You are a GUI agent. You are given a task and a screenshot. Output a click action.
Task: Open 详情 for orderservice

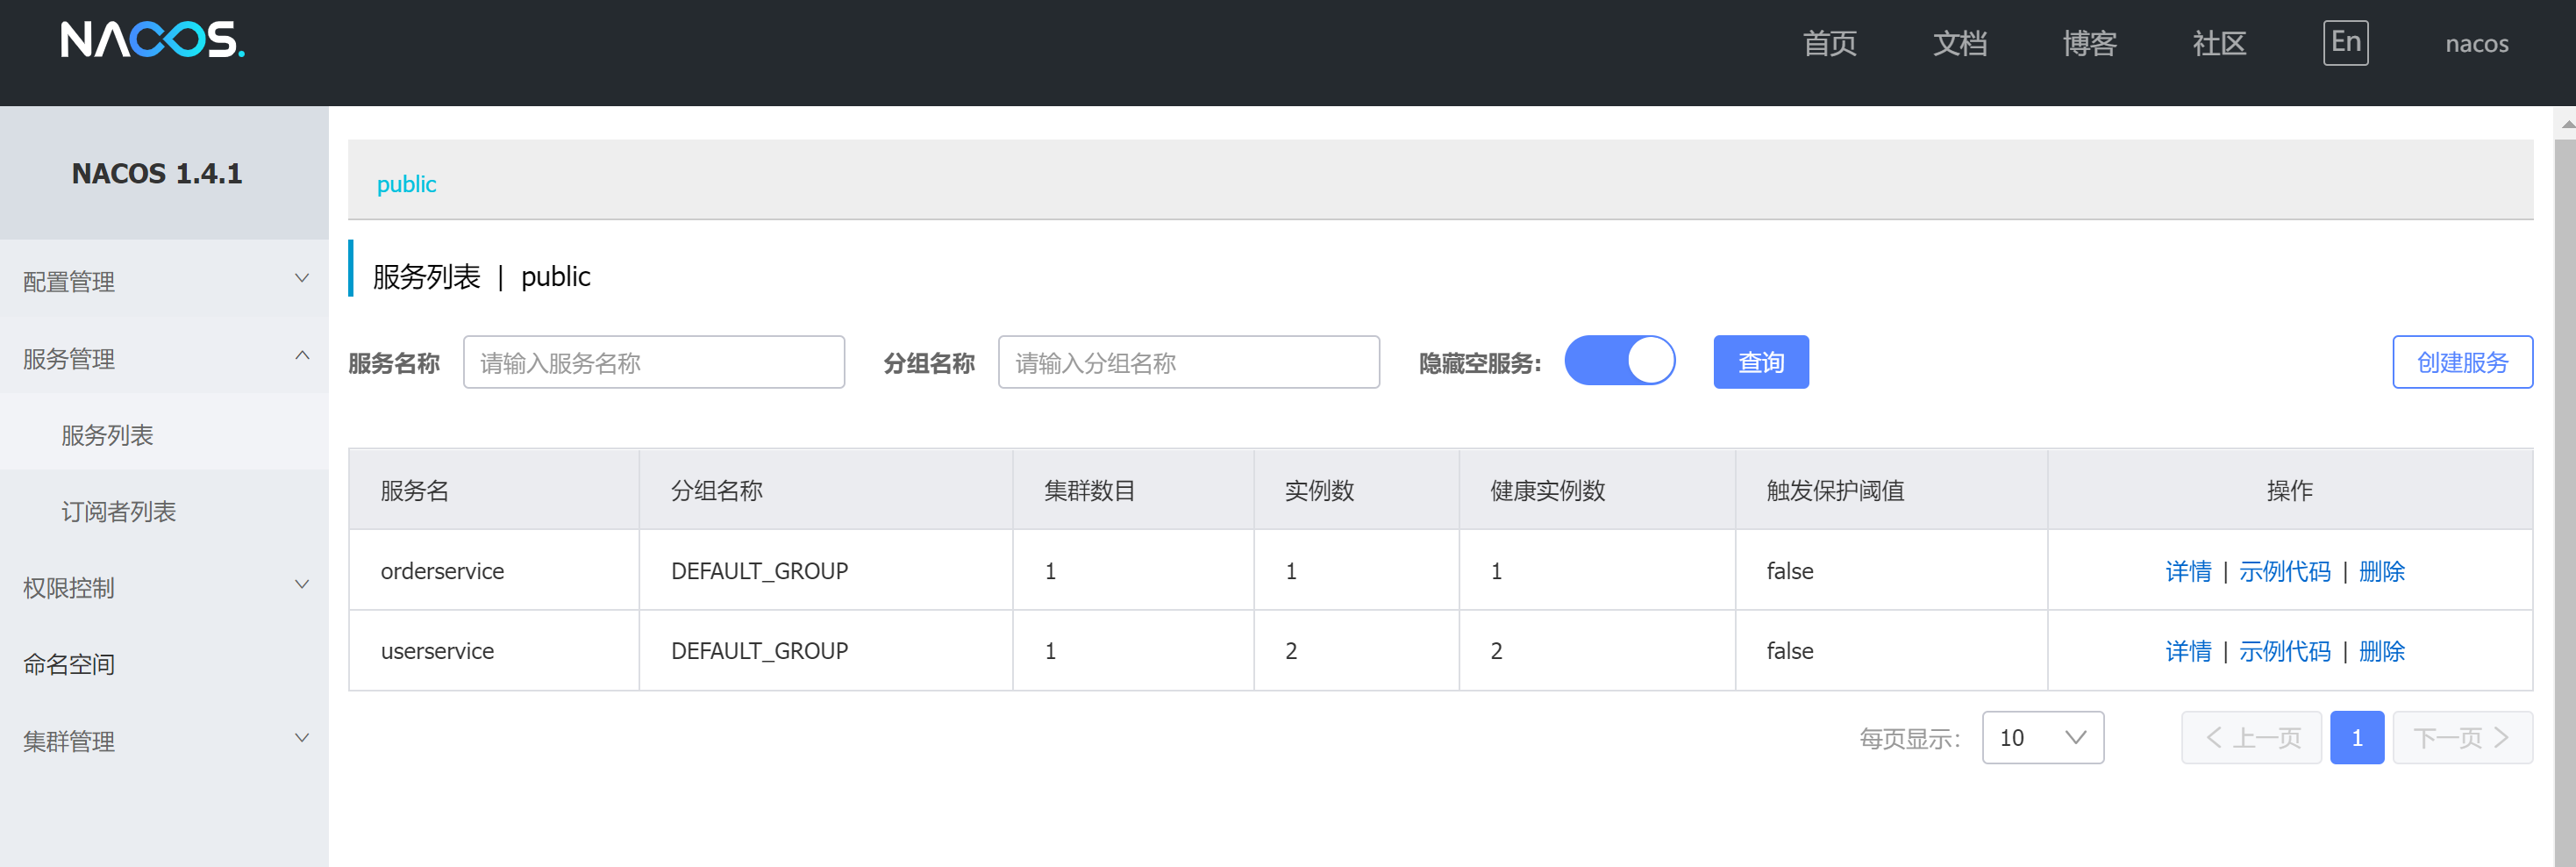point(2187,571)
